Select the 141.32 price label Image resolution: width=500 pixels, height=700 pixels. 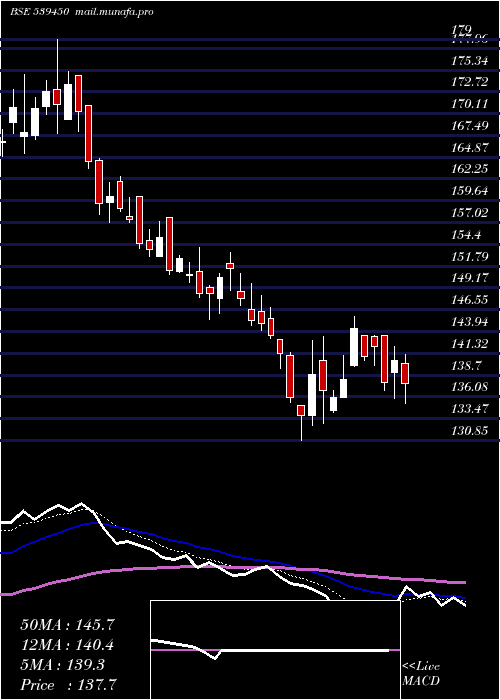tap(469, 344)
